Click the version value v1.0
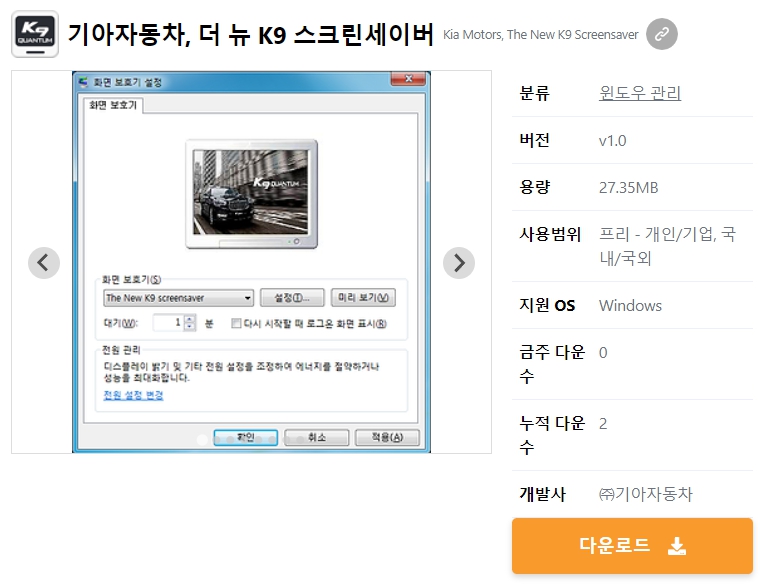Image resolution: width=760 pixels, height=584 pixels. pos(612,141)
